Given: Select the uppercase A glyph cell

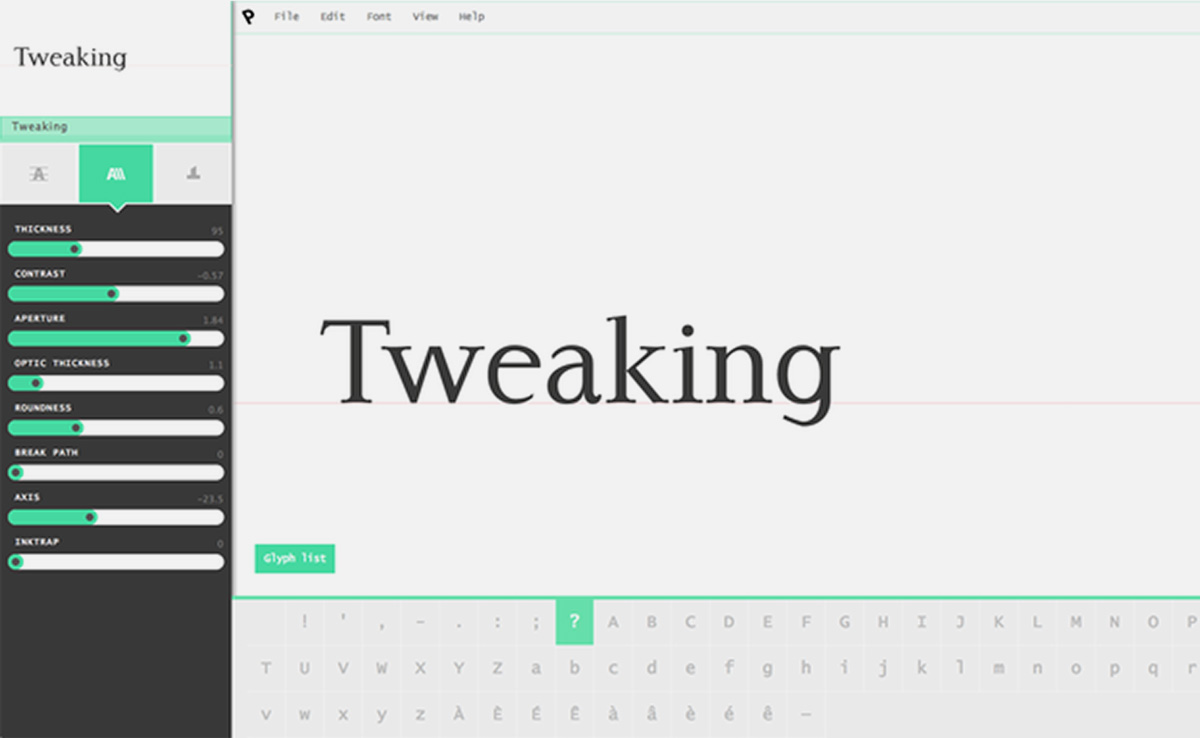Looking at the screenshot, I should (613, 622).
